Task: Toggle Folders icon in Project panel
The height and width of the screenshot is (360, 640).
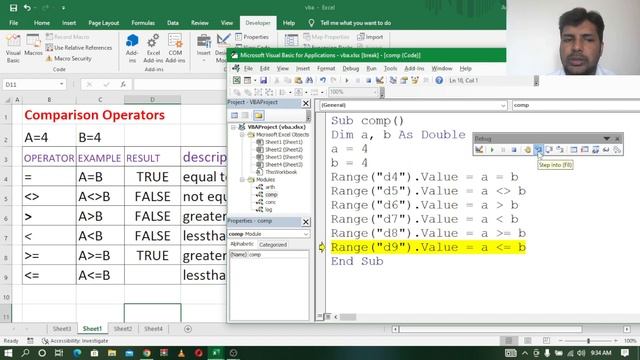Action: [258, 116]
